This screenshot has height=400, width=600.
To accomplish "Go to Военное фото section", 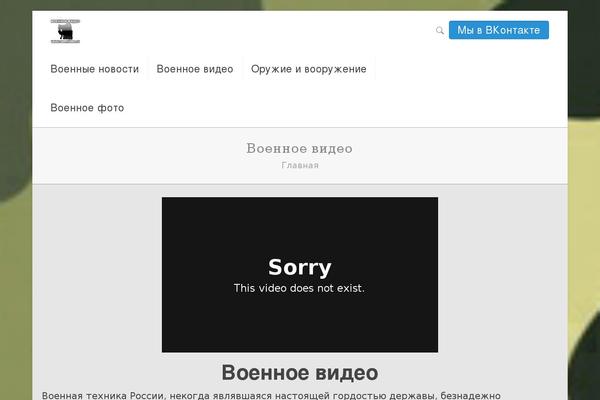I will [x=87, y=108].
